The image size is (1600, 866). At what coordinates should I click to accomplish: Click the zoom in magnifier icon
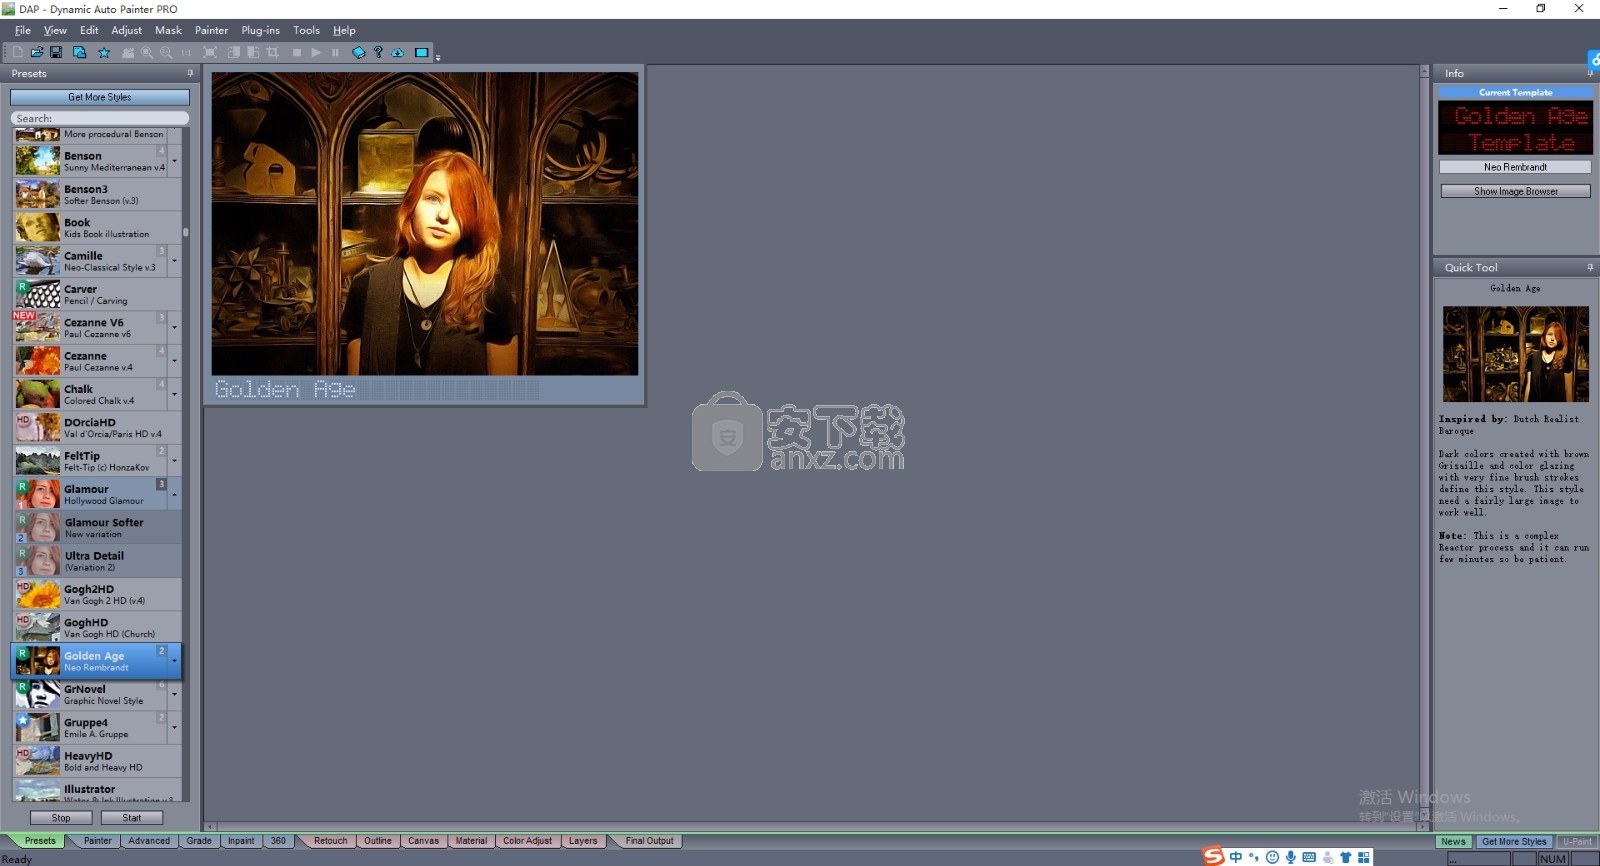coord(147,52)
